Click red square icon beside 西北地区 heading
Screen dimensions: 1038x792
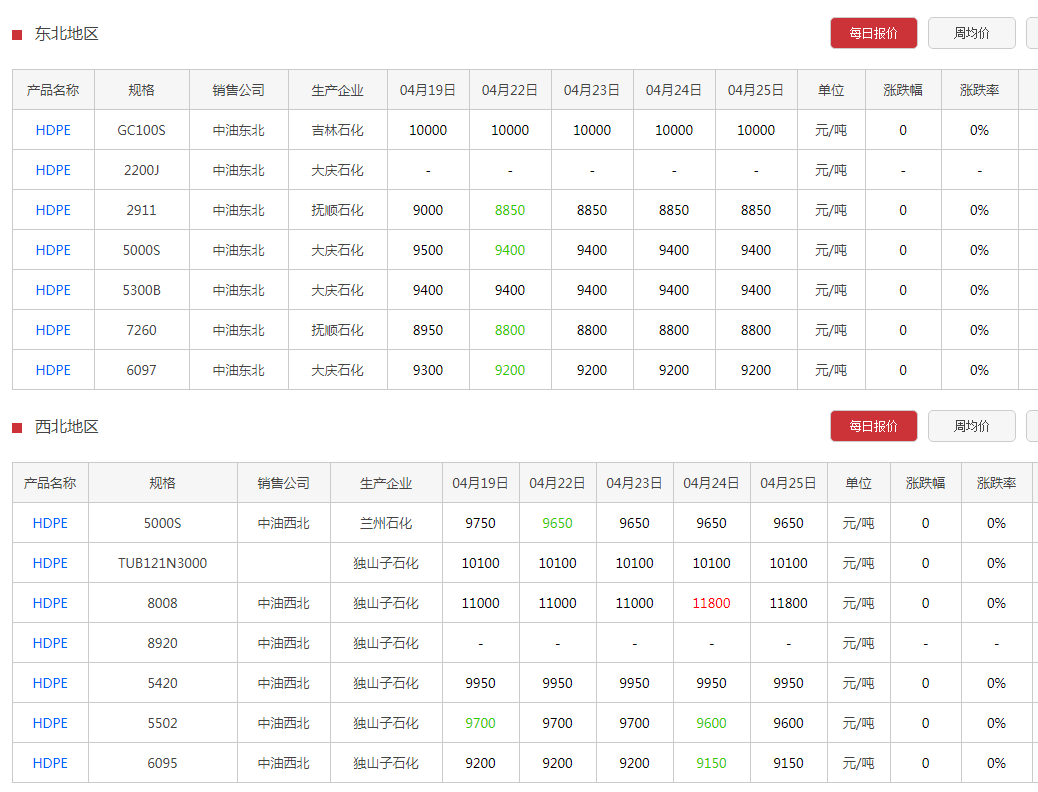[x=17, y=428]
